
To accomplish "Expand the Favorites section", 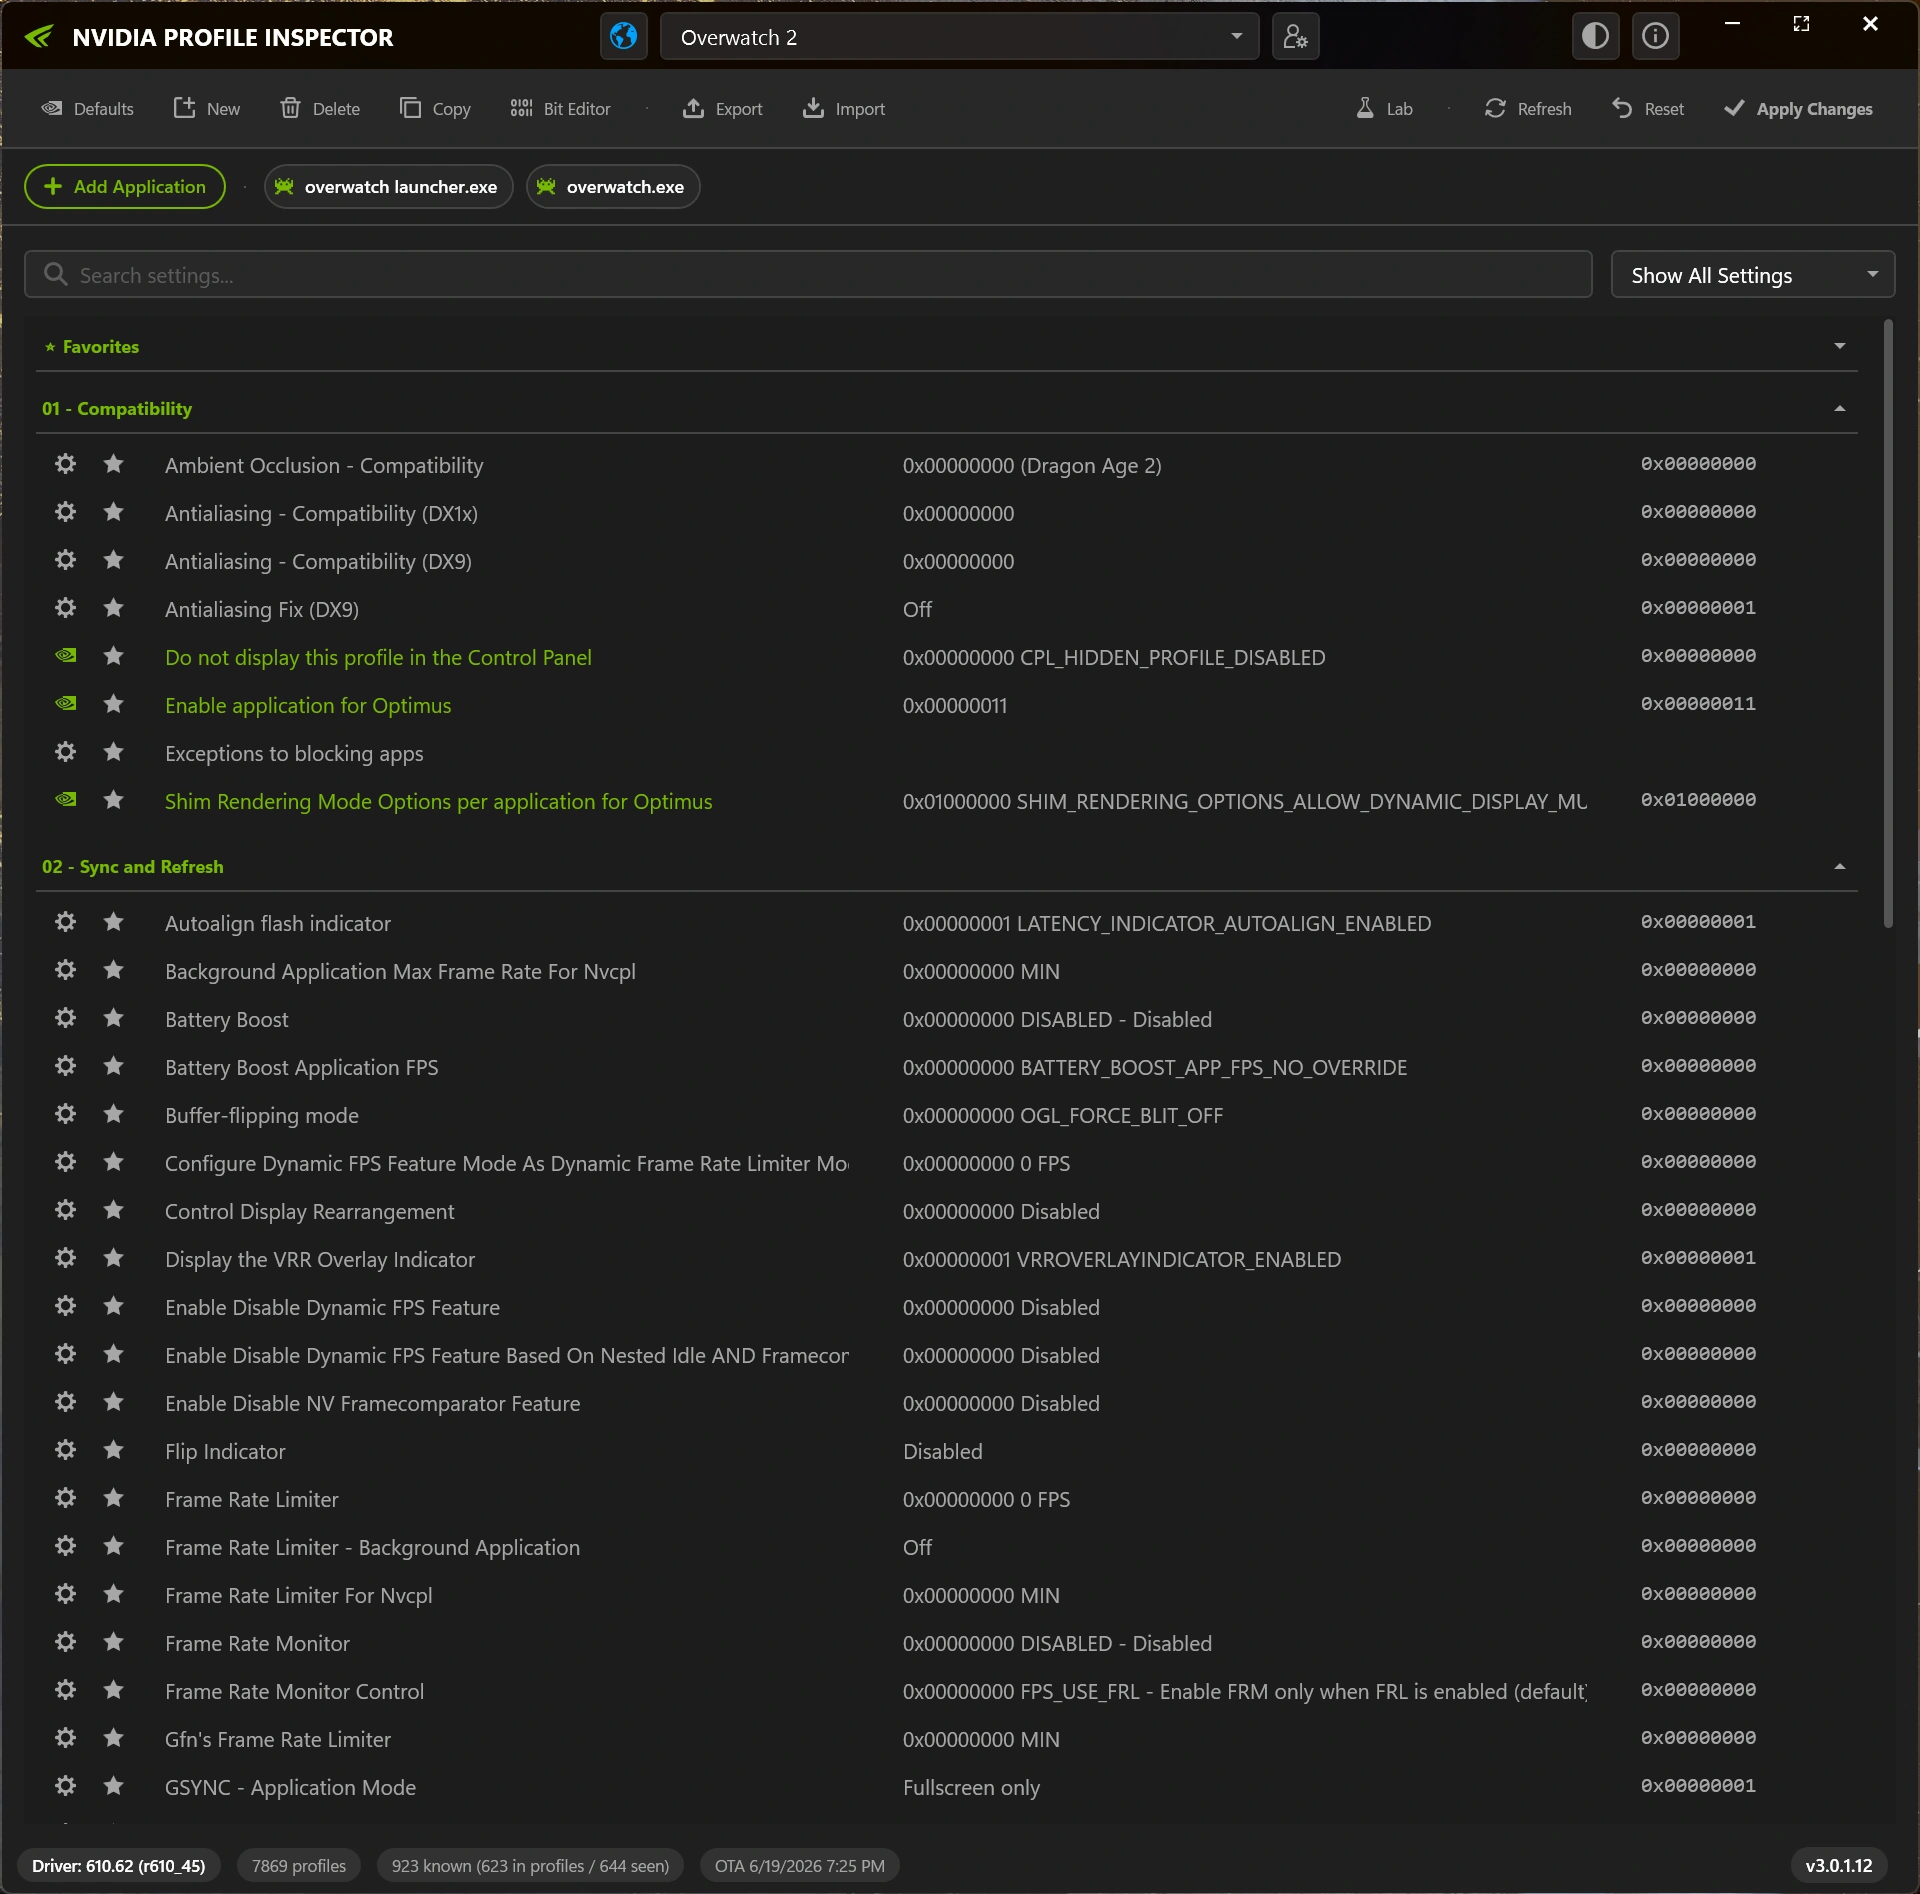I will pos(1839,346).
